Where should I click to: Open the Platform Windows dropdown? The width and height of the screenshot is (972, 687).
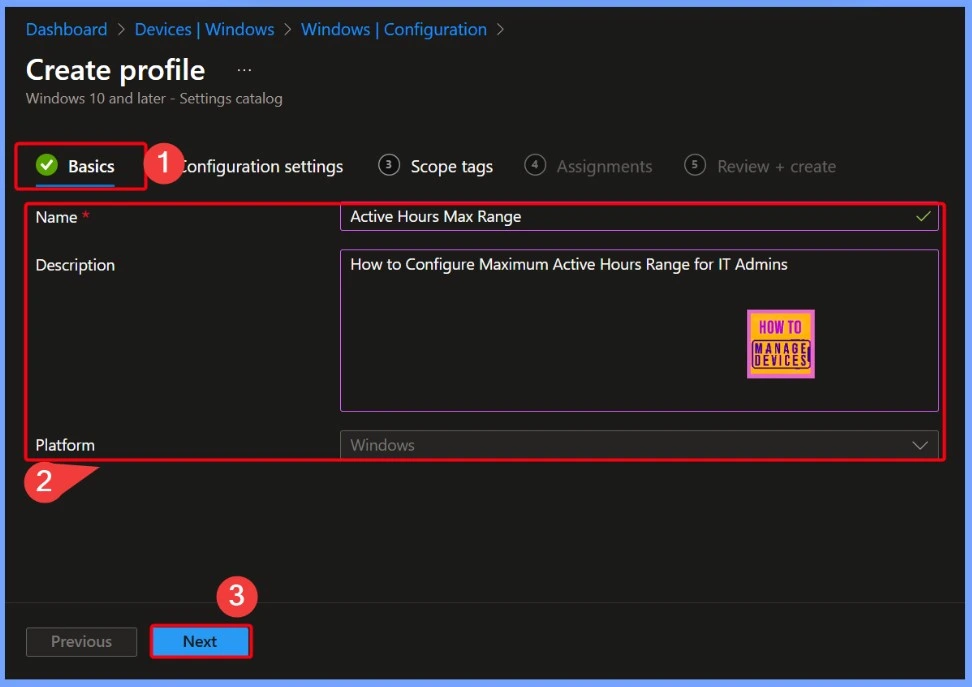(639, 445)
